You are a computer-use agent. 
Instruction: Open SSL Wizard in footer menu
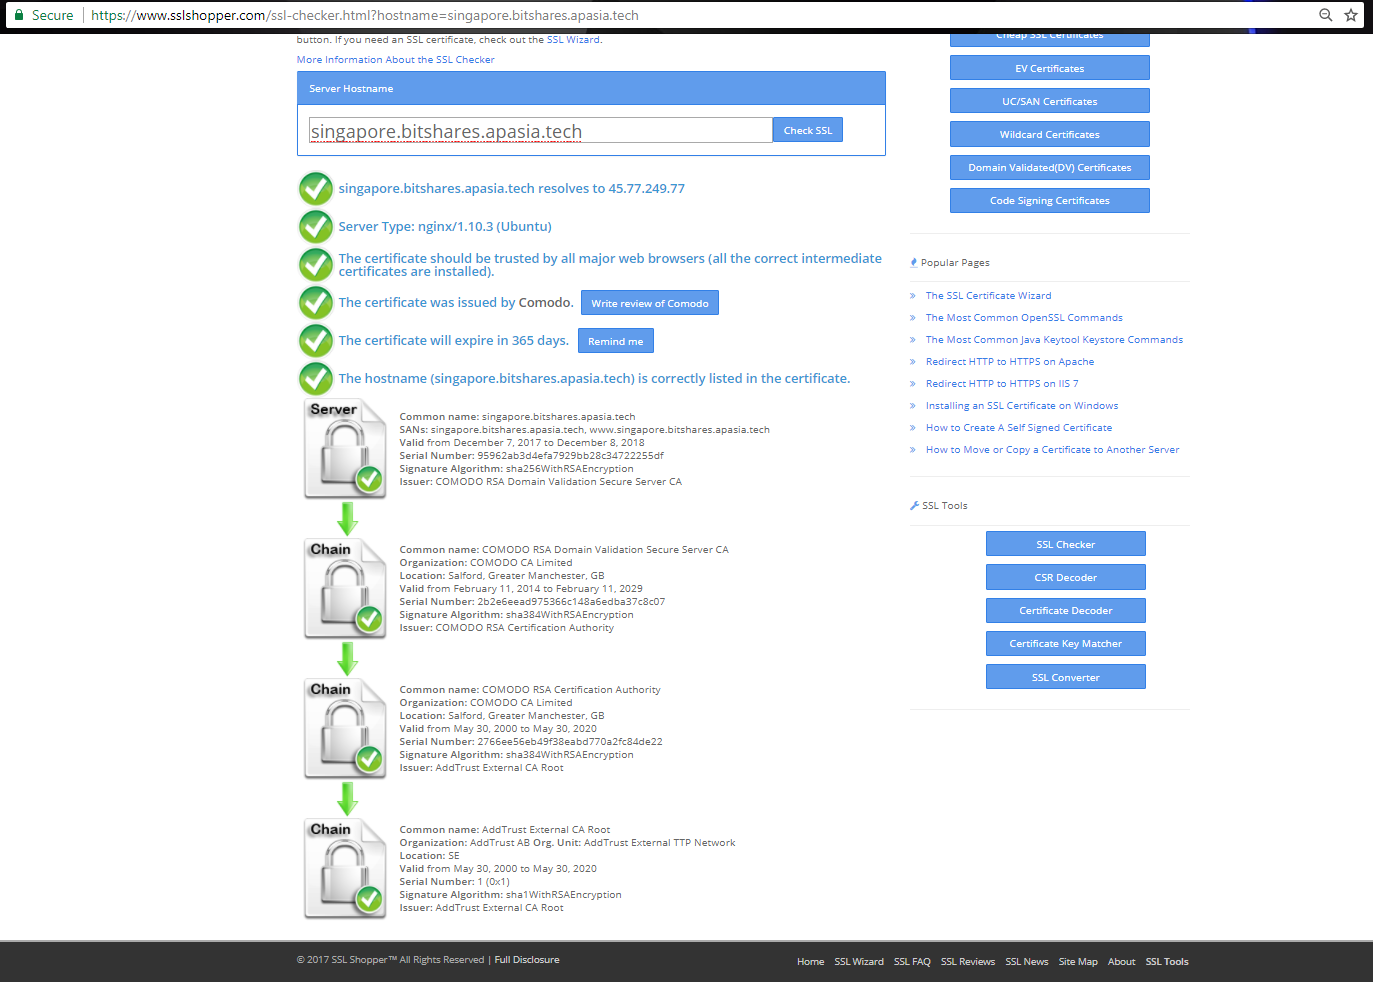tap(859, 962)
